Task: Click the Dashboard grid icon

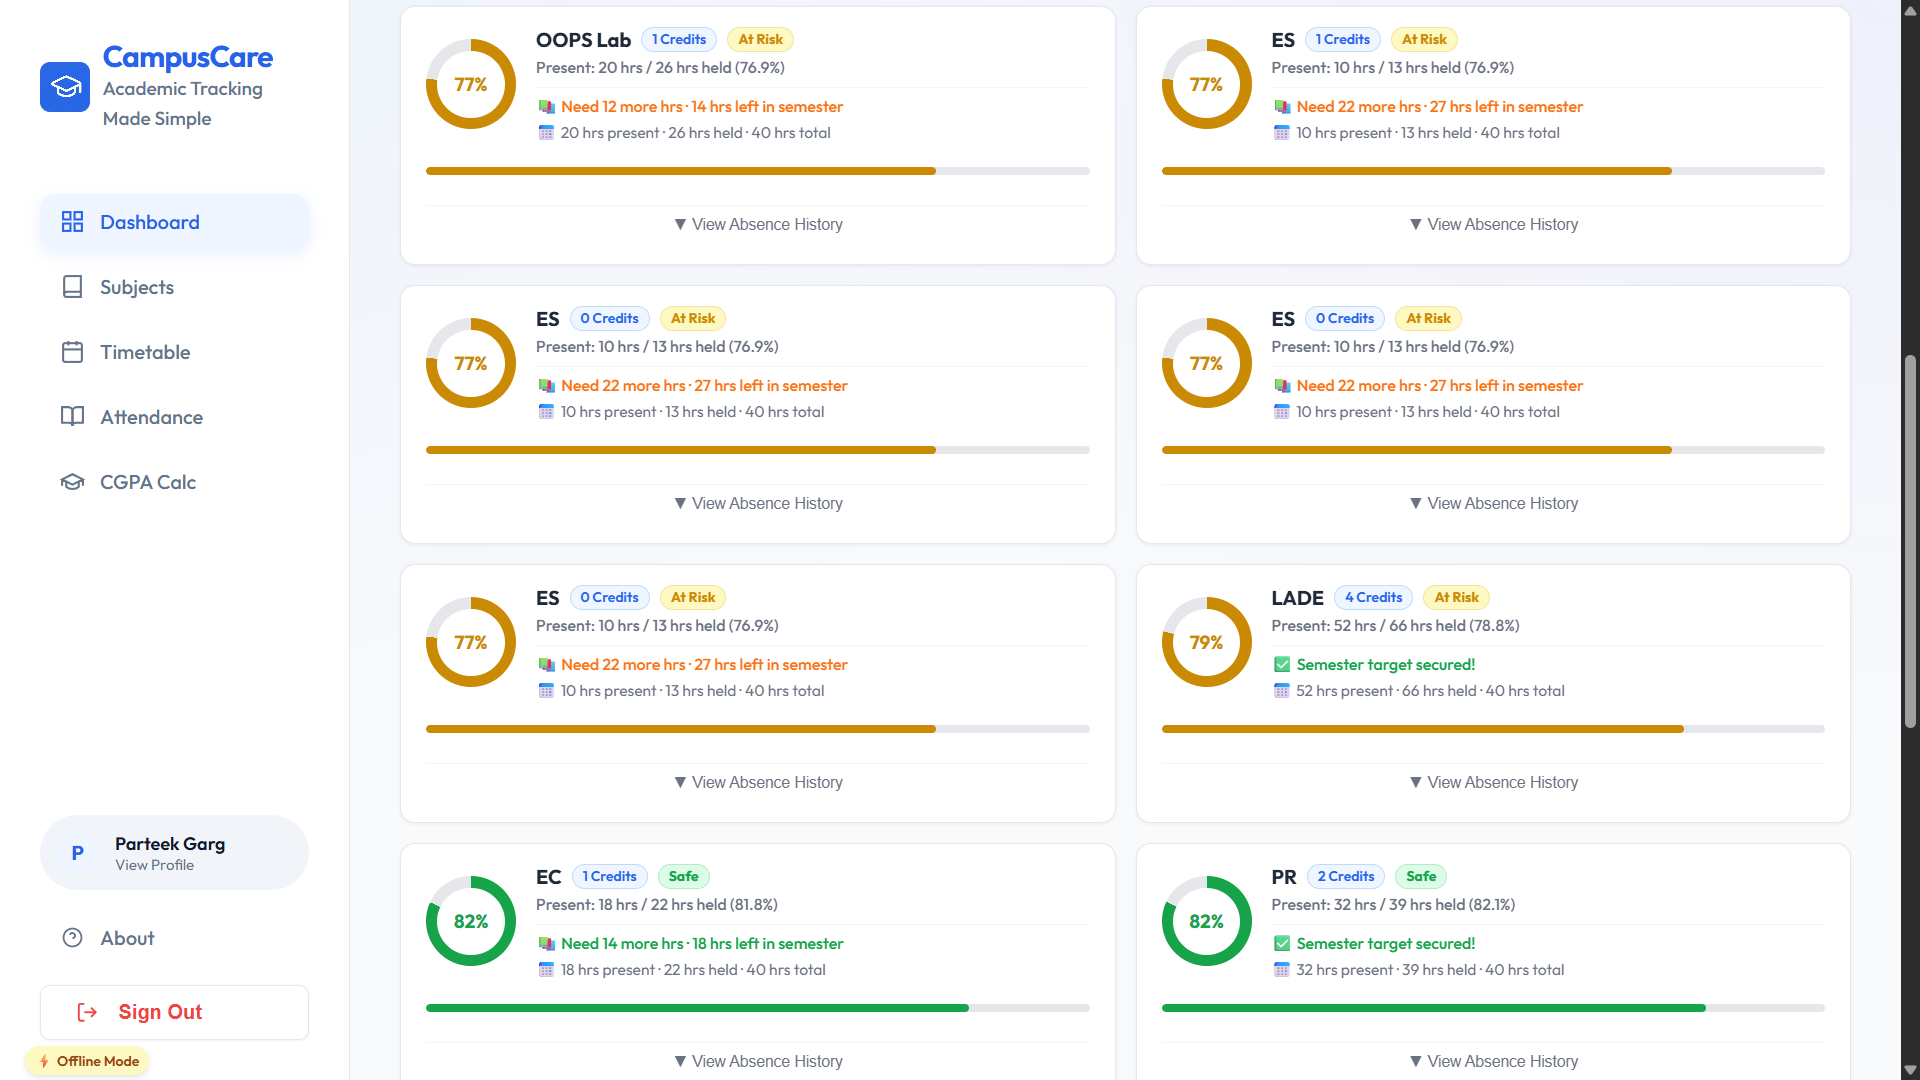Action: pos(72,222)
